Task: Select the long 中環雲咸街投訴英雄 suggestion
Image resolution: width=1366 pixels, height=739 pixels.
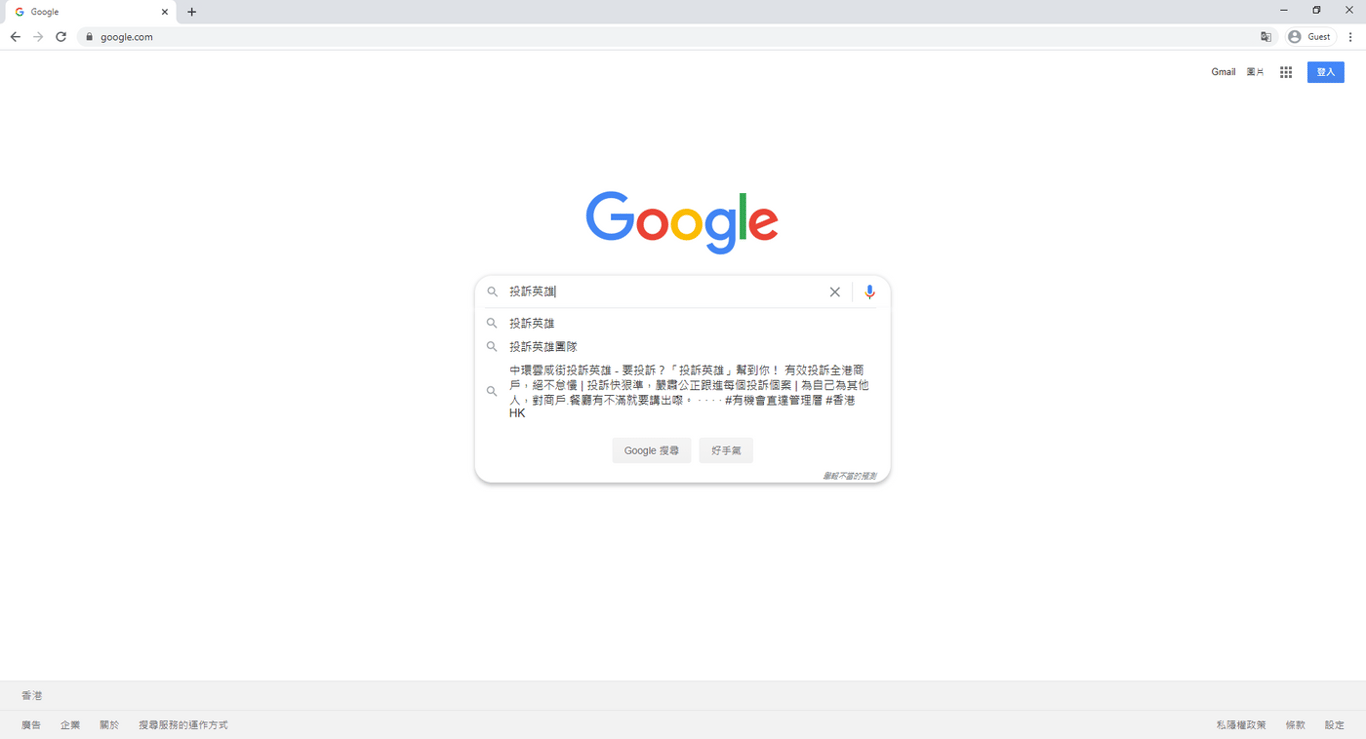Action: click(682, 391)
